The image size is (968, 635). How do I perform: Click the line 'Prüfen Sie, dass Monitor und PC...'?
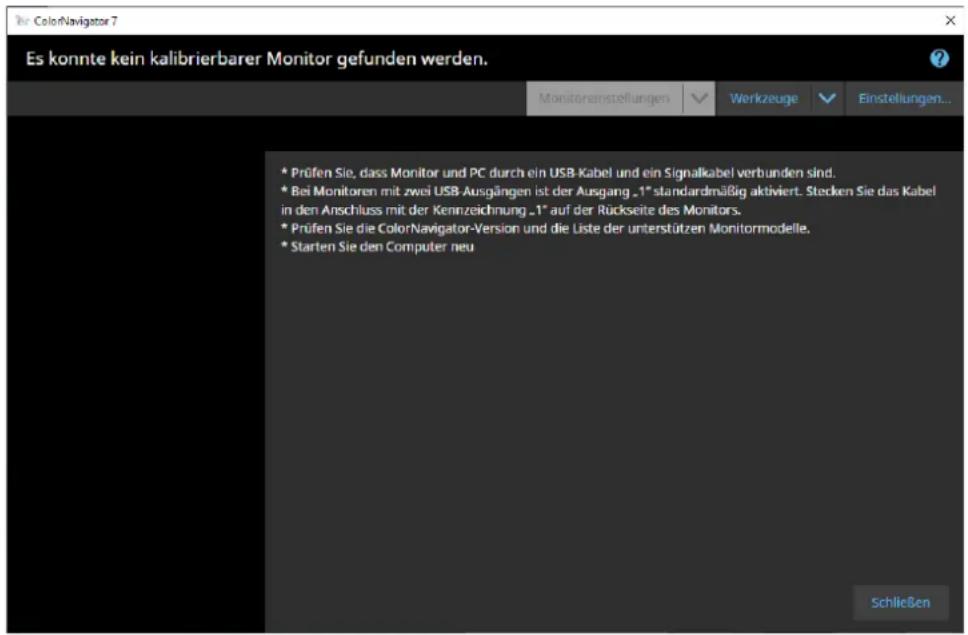[x=558, y=173]
